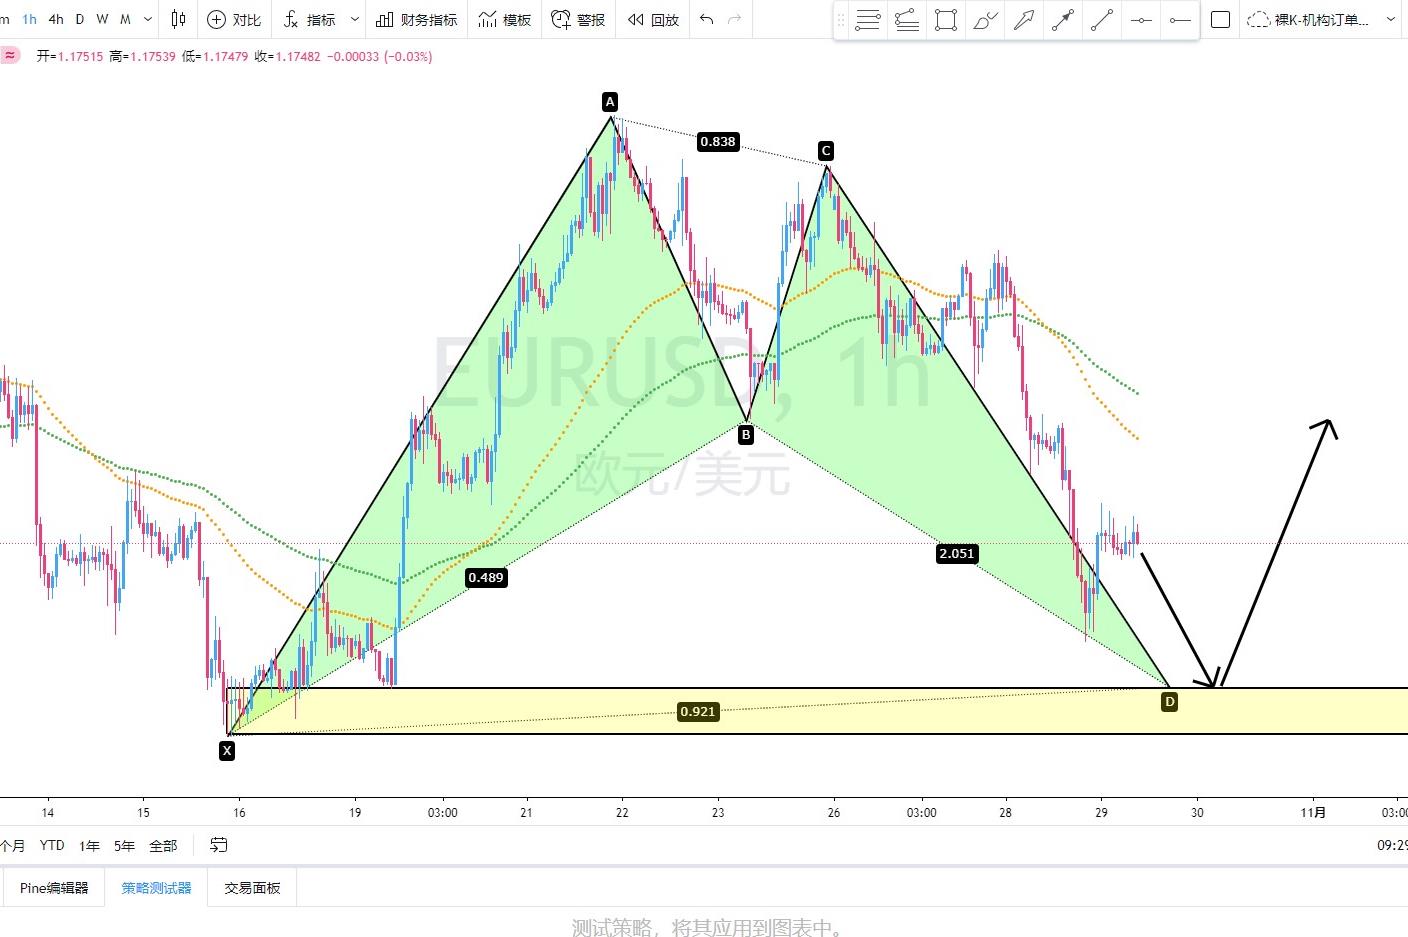Expand the timeframe list dropdown
Viewport: 1408px width, 937px height.
click(x=148, y=19)
